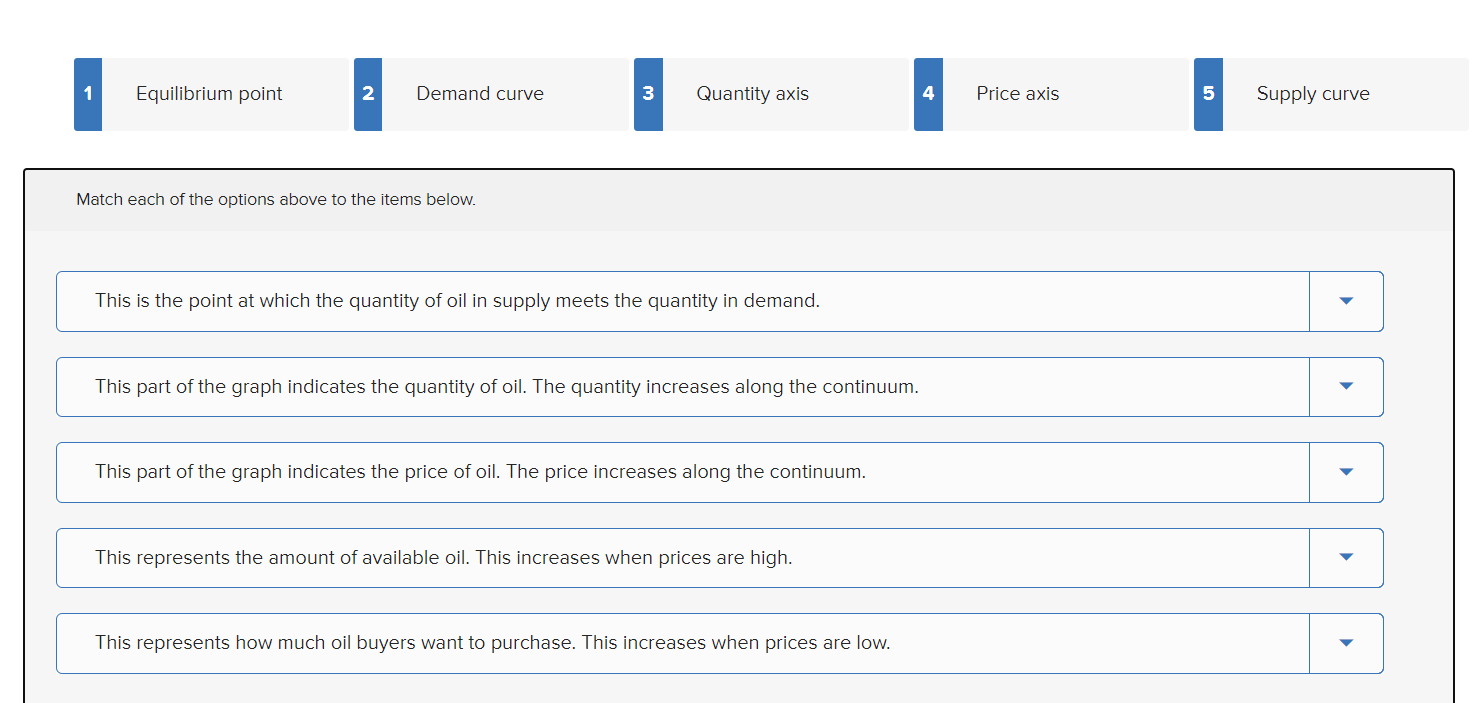The image size is (1473, 703).
Task: Click the blue badge numbered 2
Action: tap(367, 94)
